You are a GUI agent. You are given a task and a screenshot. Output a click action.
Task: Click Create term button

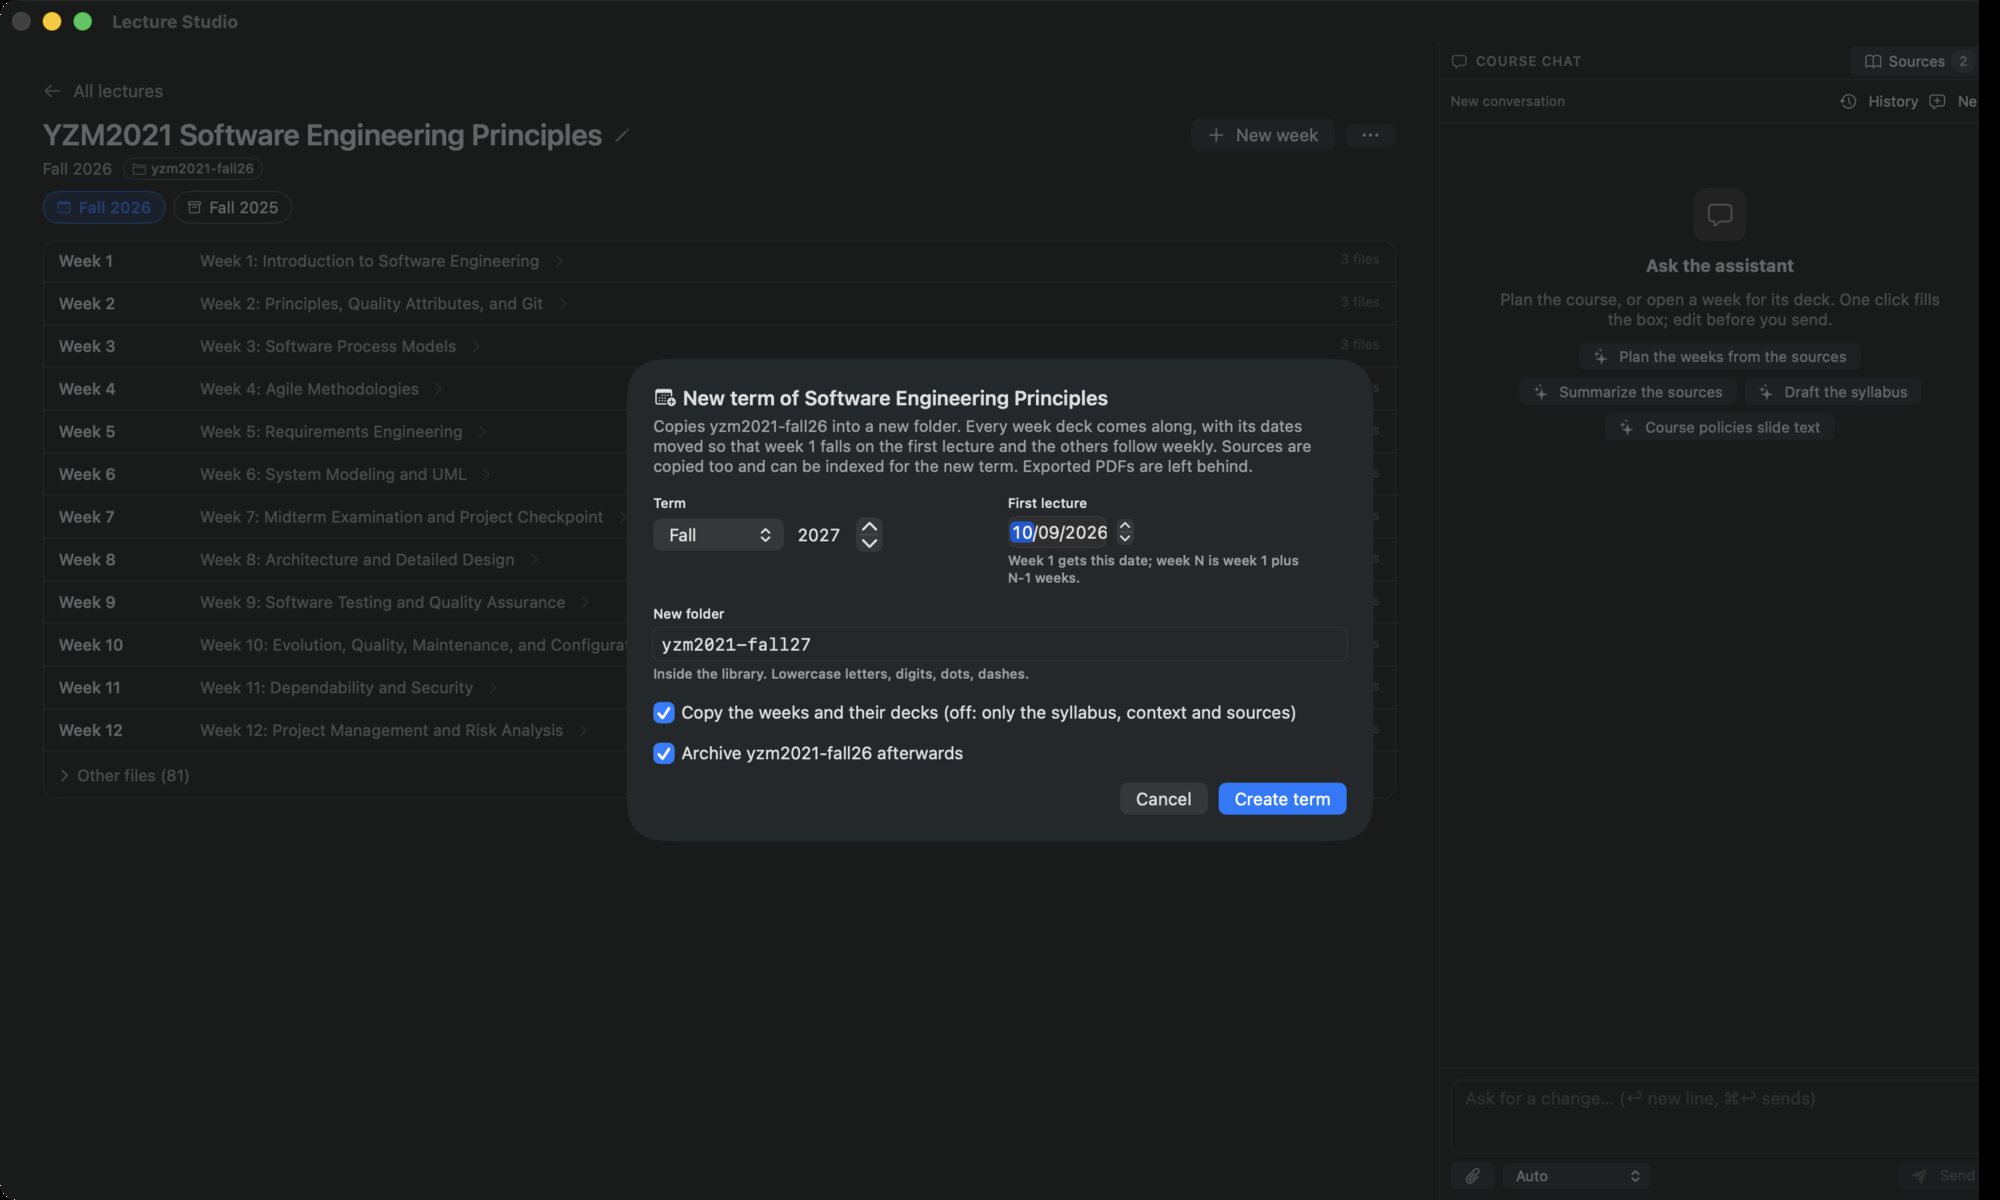click(1282, 799)
